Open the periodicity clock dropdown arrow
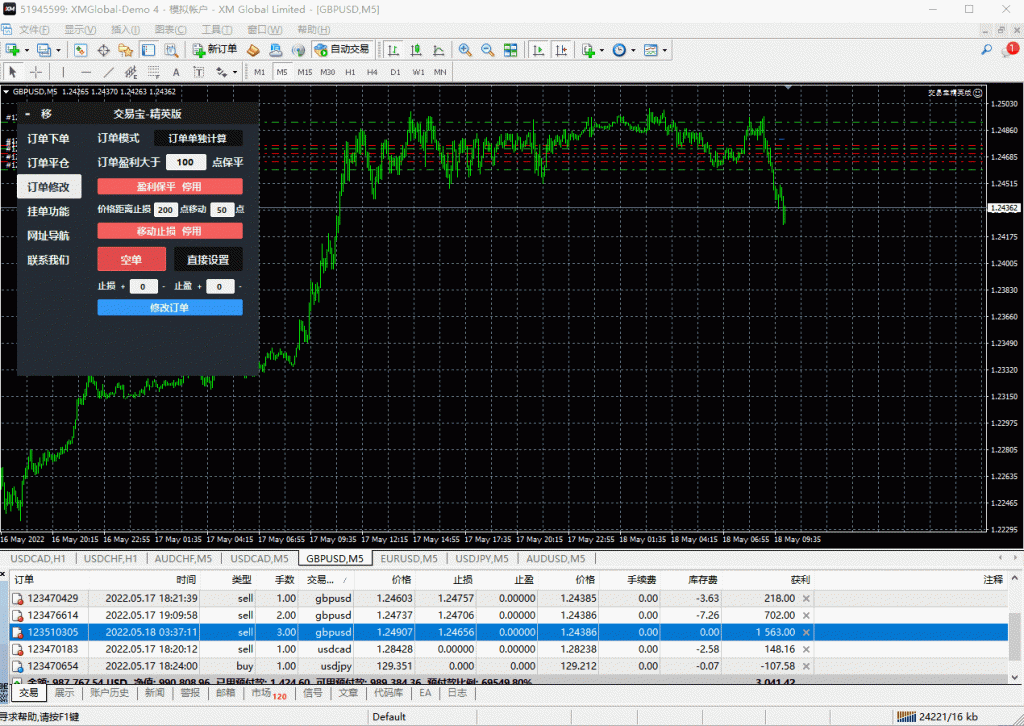The height and width of the screenshot is (726, 1024). click(633, 50)
